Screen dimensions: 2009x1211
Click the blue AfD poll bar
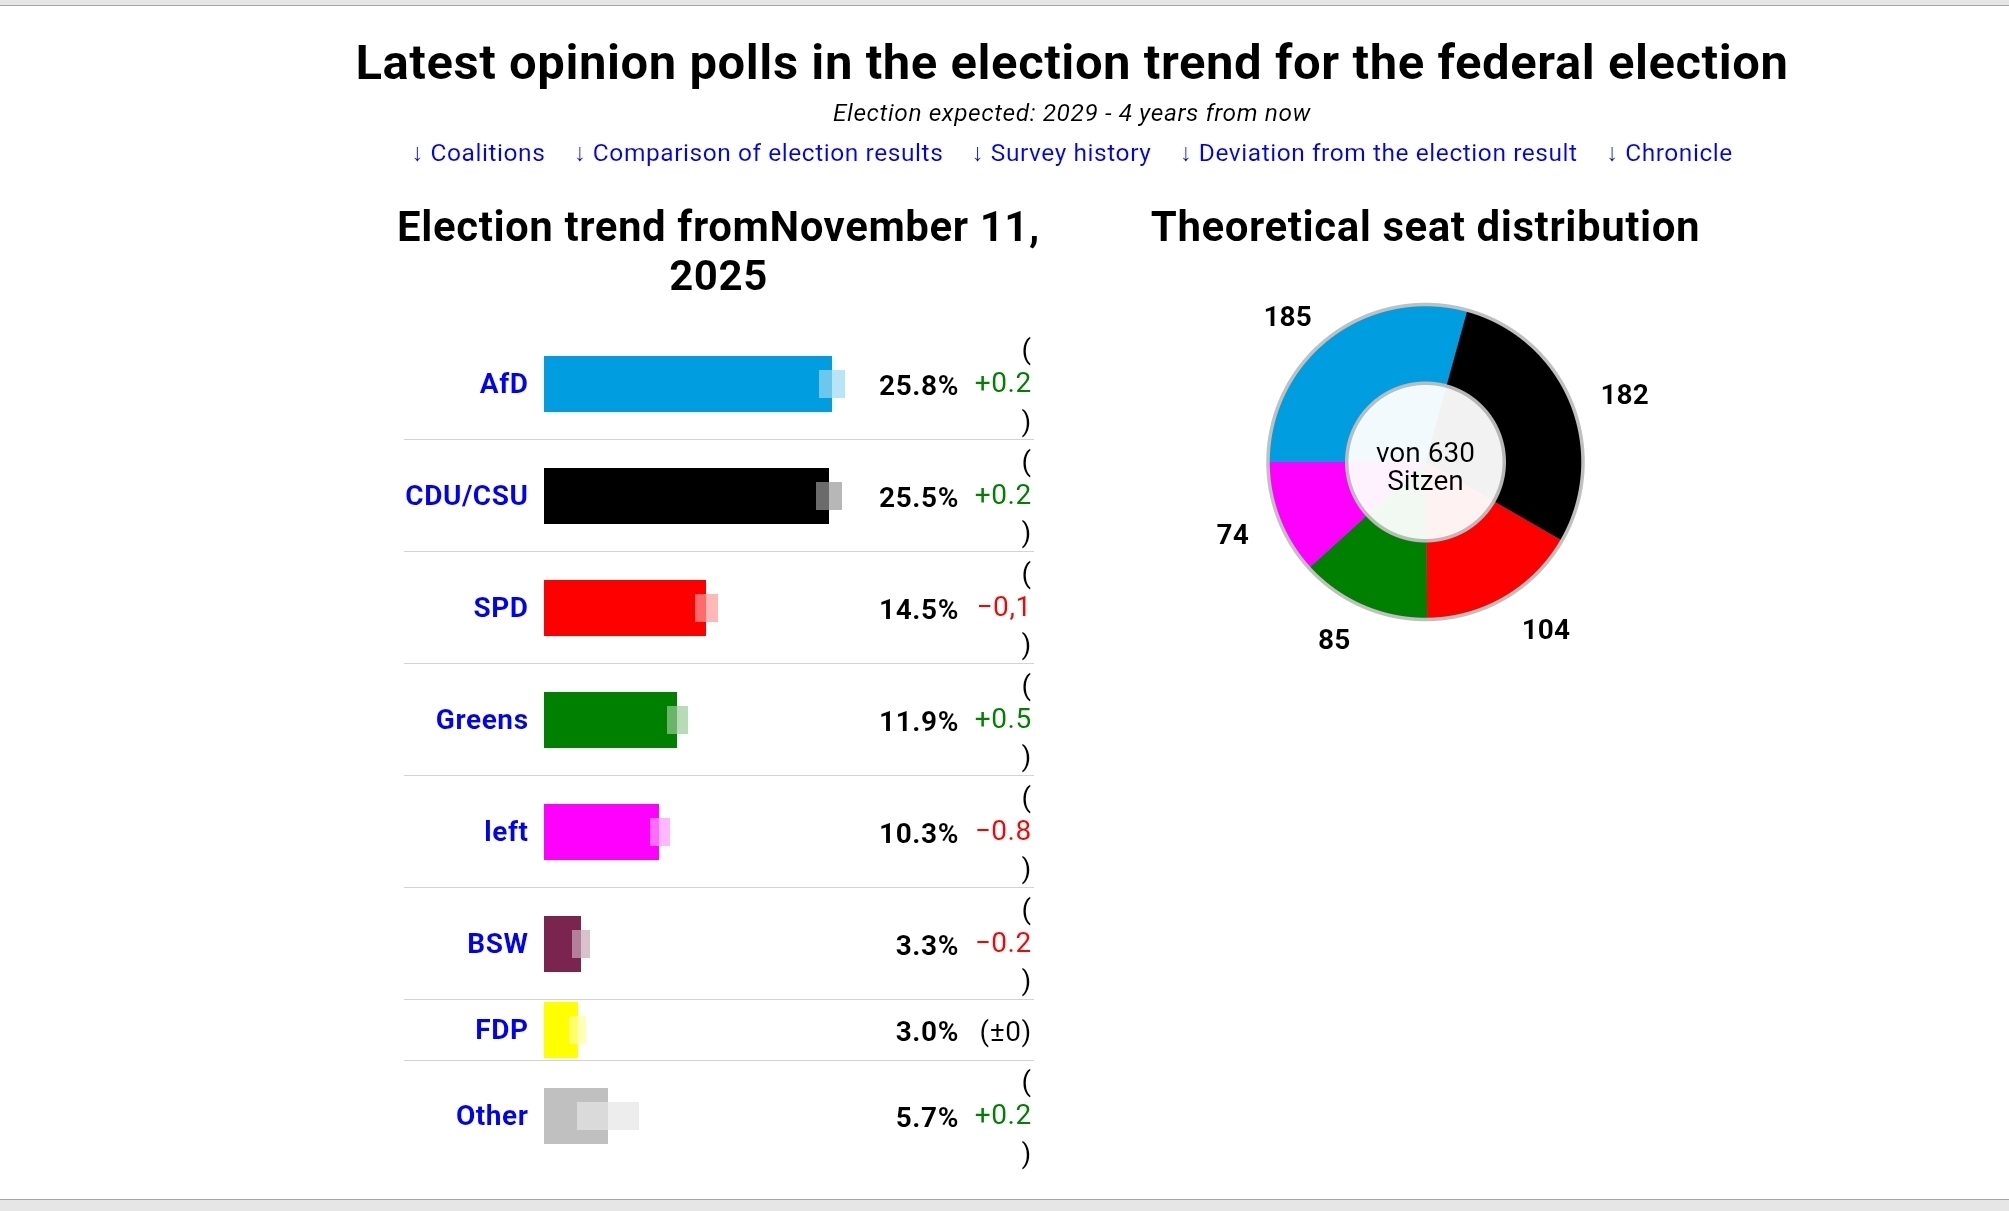[x=687, y=384]
